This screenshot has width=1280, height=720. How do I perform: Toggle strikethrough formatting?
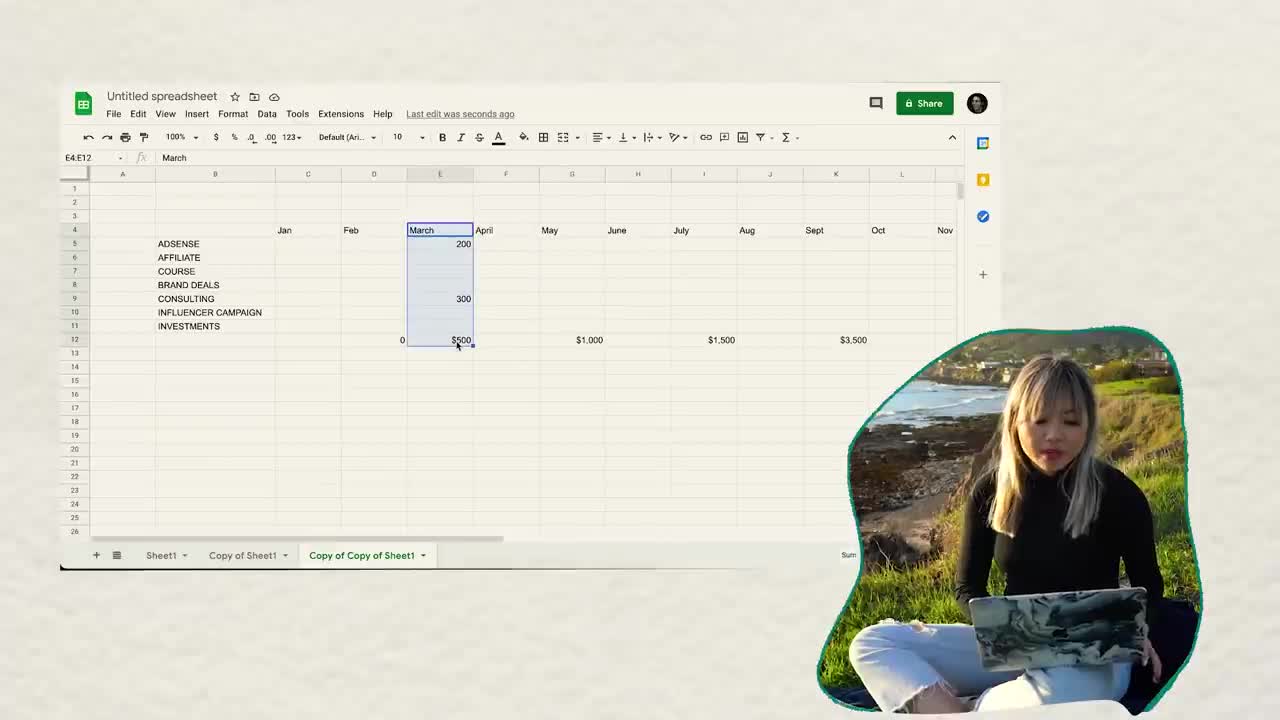pyautogui.click(x=479, y=137)
